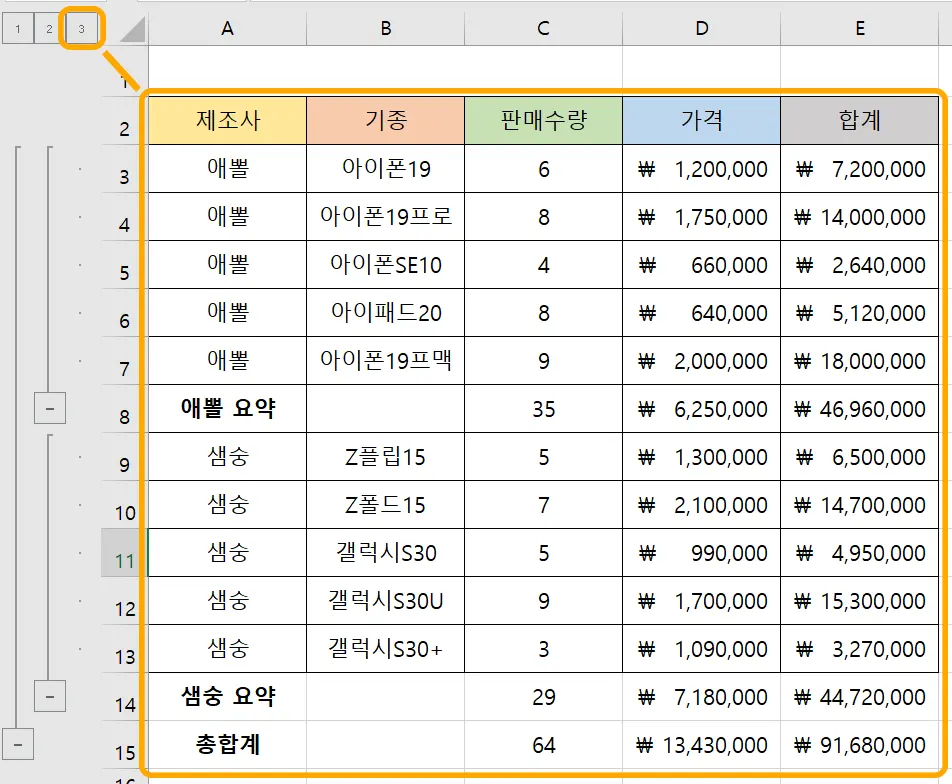This screenshot has width=952, height=784.
Task: Select sum cell 15,300,000
Action: (x=860, y=601)
